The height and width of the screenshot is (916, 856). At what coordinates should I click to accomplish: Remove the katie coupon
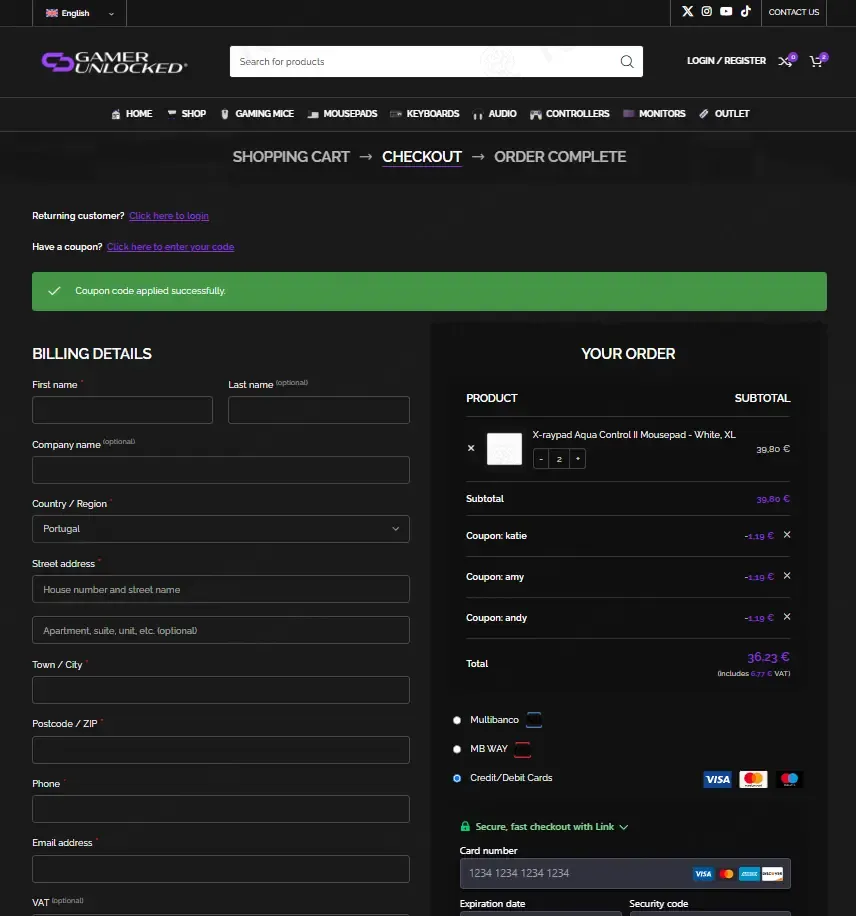tap(787, 535)
